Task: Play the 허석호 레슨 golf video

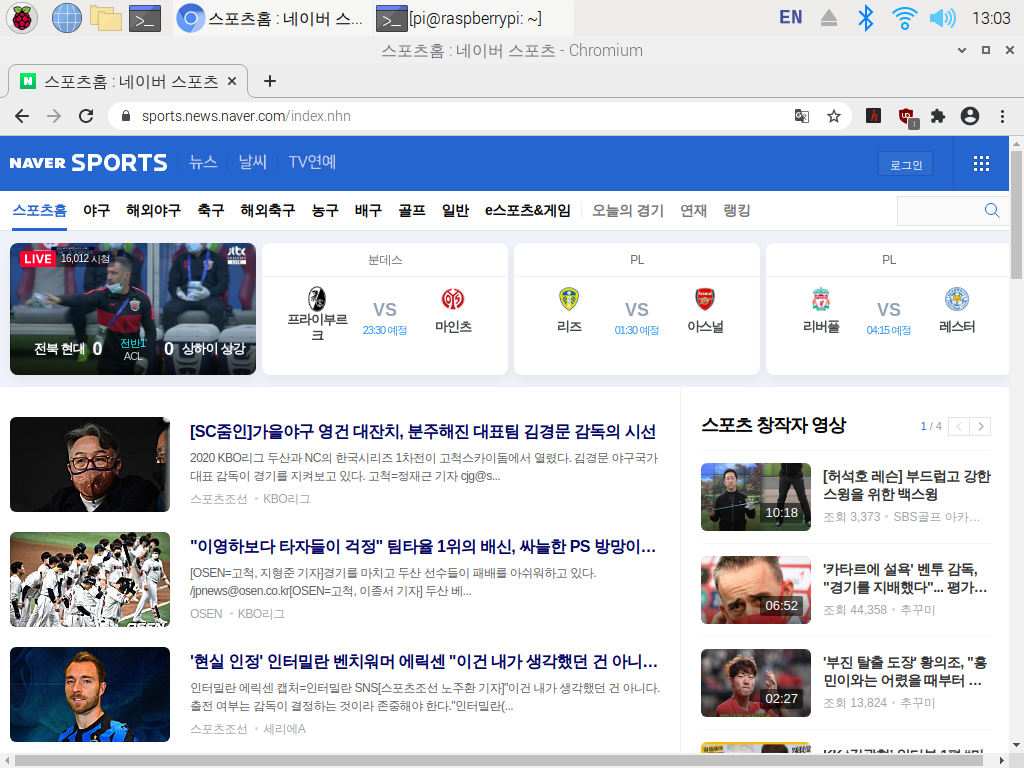Action: [756, 497]
